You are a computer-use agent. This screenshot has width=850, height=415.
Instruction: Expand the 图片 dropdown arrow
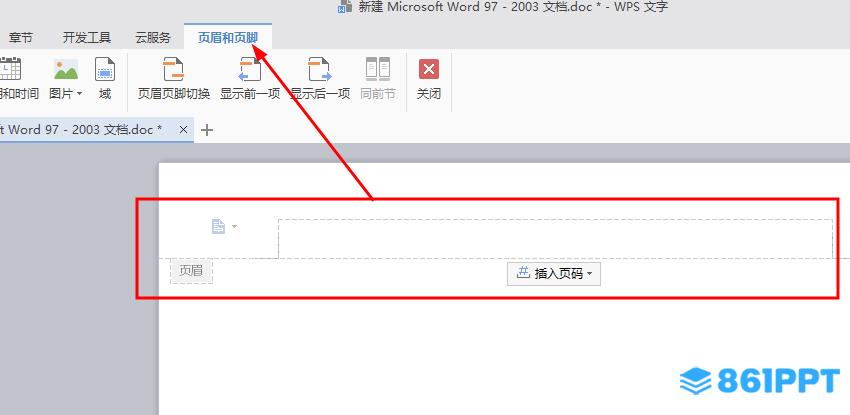[x=80, y=94]
